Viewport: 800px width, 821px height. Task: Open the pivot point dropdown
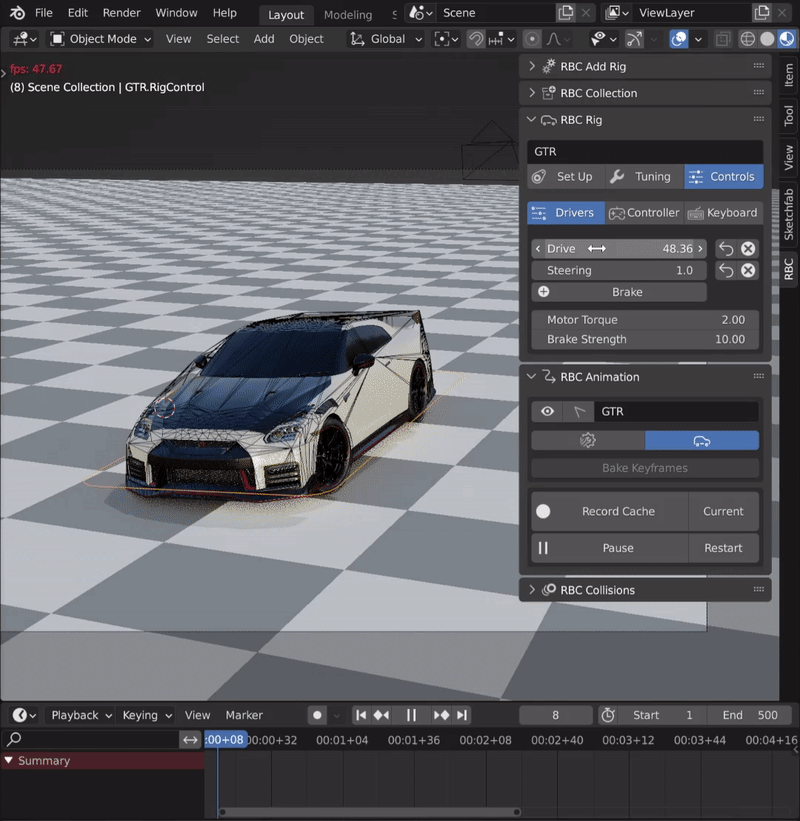pos(446,39)
